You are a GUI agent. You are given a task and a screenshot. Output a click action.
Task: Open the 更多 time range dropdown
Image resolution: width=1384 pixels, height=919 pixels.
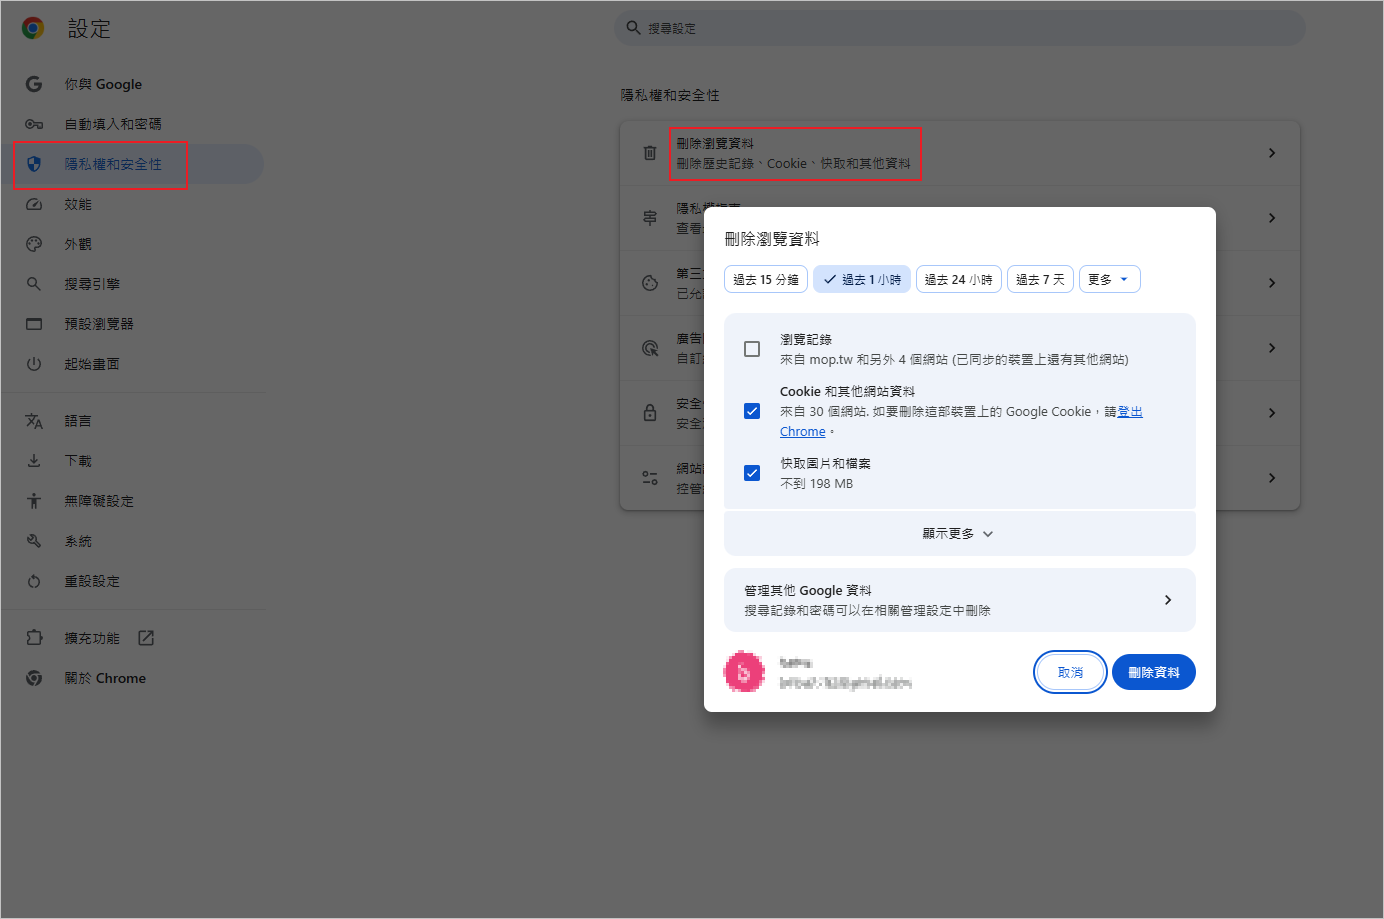[x=1110, y=279]
